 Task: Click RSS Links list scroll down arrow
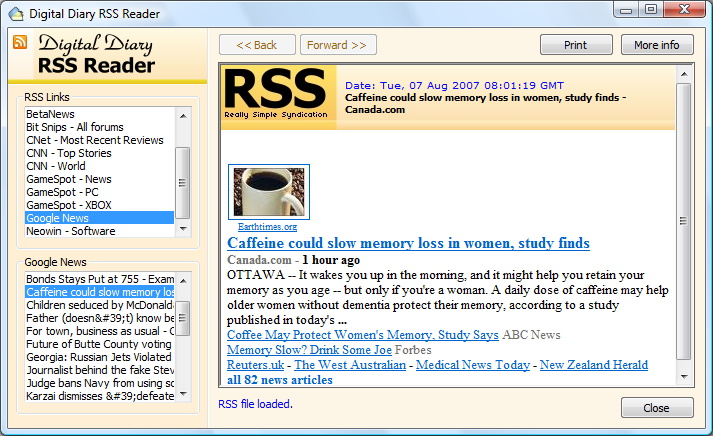pos(183,229)
